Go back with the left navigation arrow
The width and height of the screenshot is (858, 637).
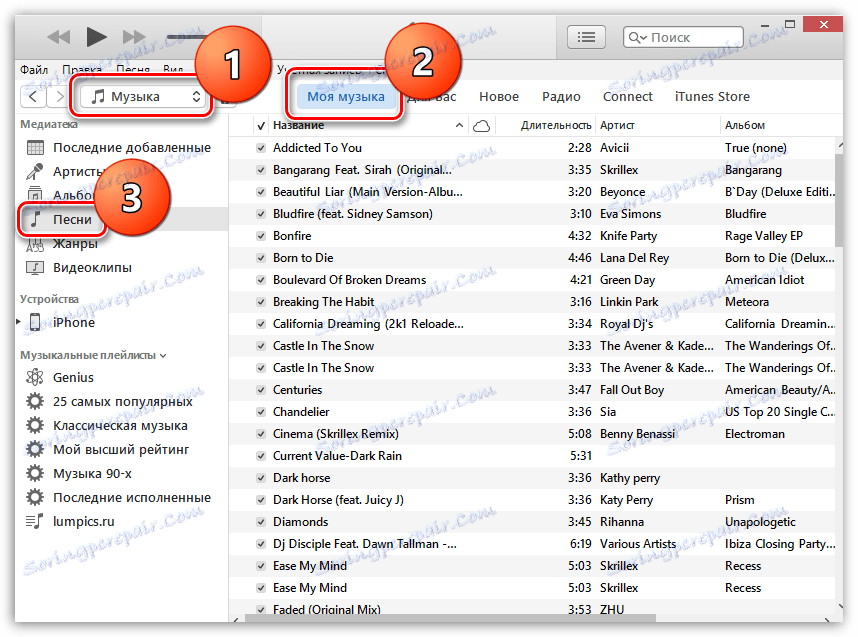click(x=33, y=97)
